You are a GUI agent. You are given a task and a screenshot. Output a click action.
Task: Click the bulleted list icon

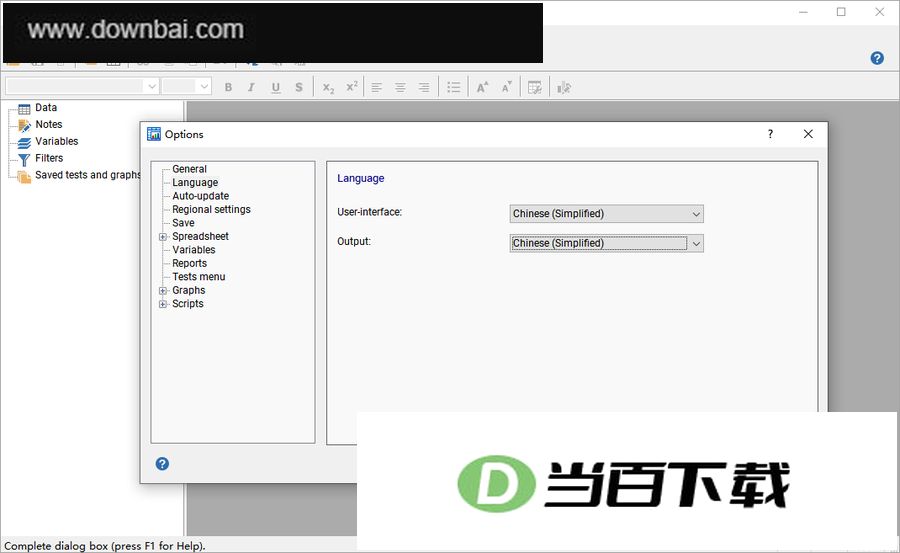453,87
